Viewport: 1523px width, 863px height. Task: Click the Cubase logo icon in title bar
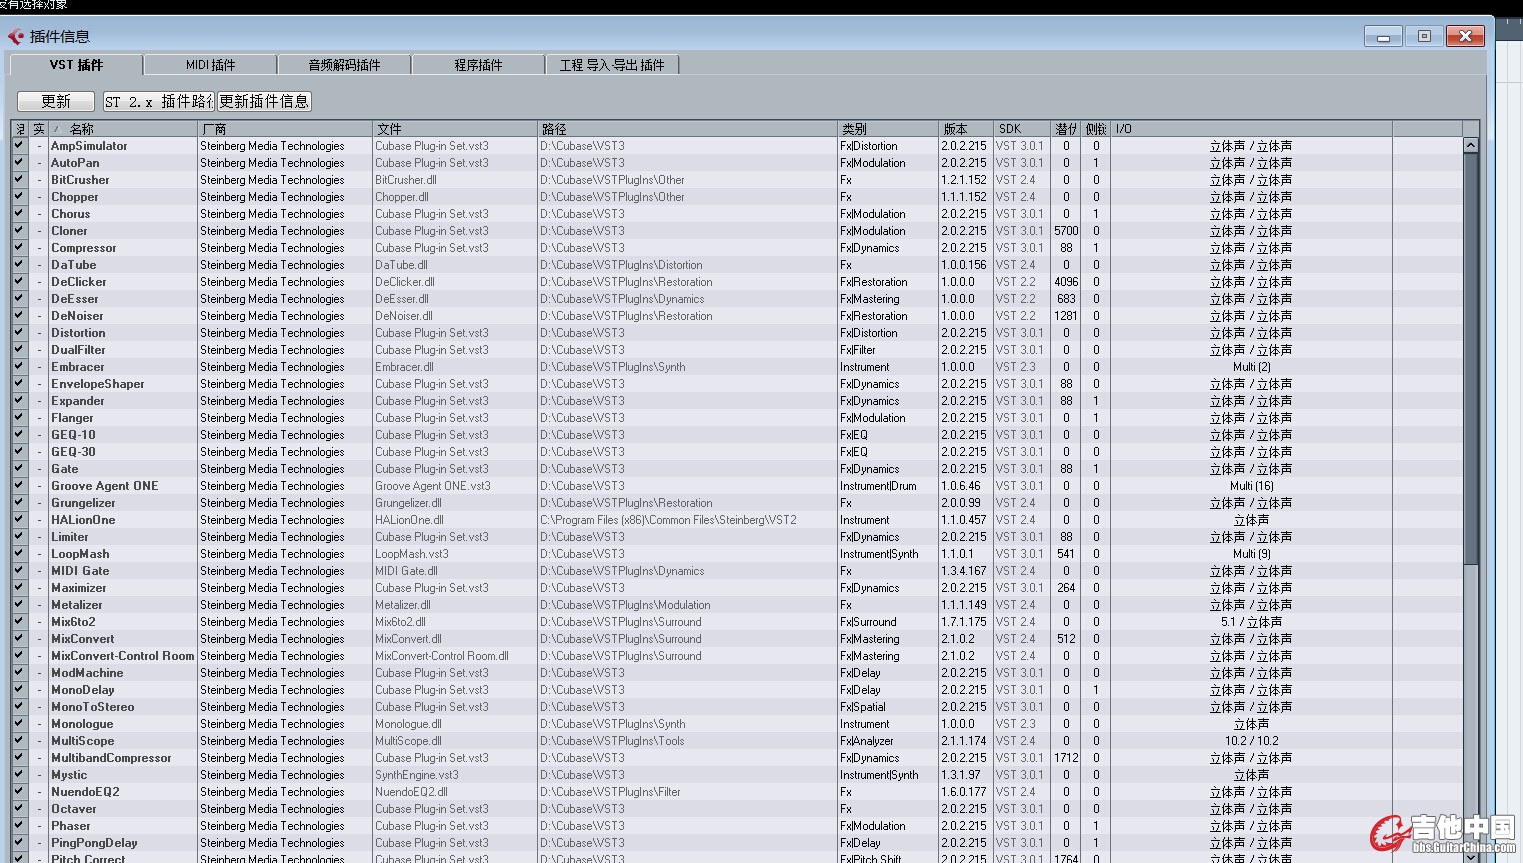16,37
